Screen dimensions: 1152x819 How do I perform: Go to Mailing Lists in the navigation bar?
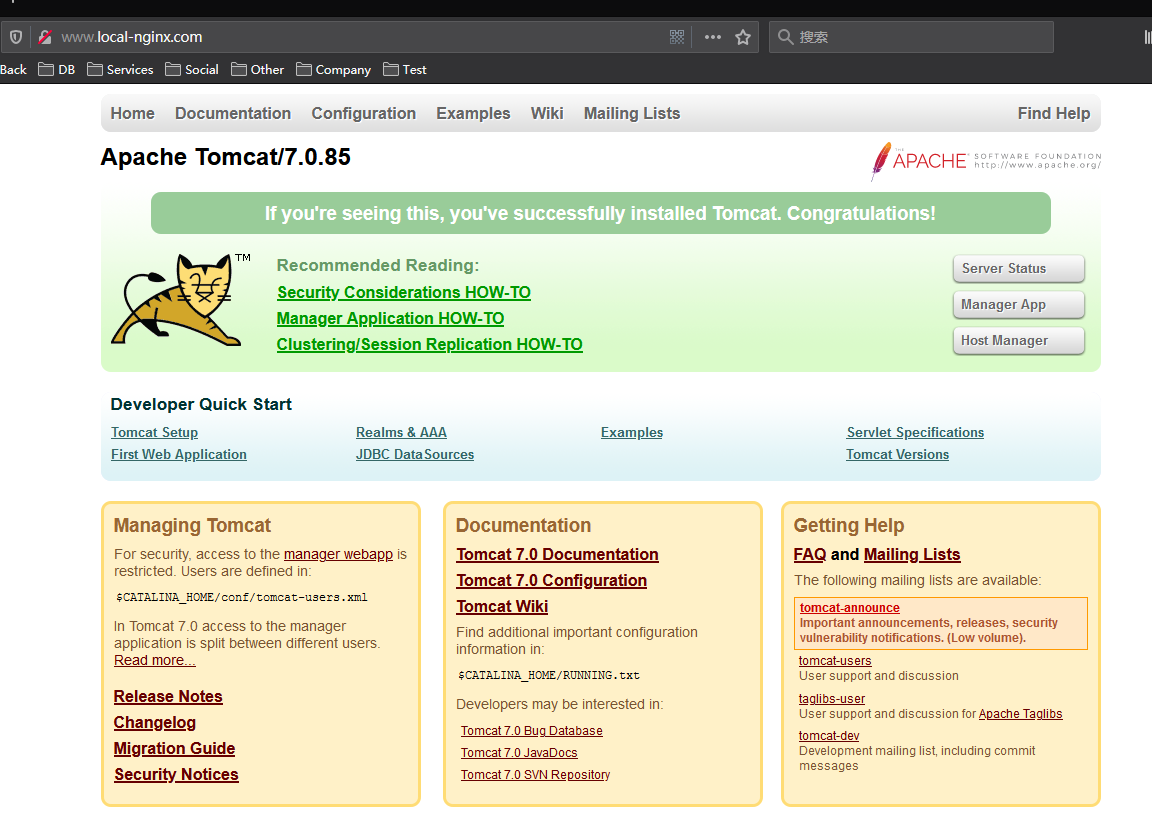click(x=631, y=114)
